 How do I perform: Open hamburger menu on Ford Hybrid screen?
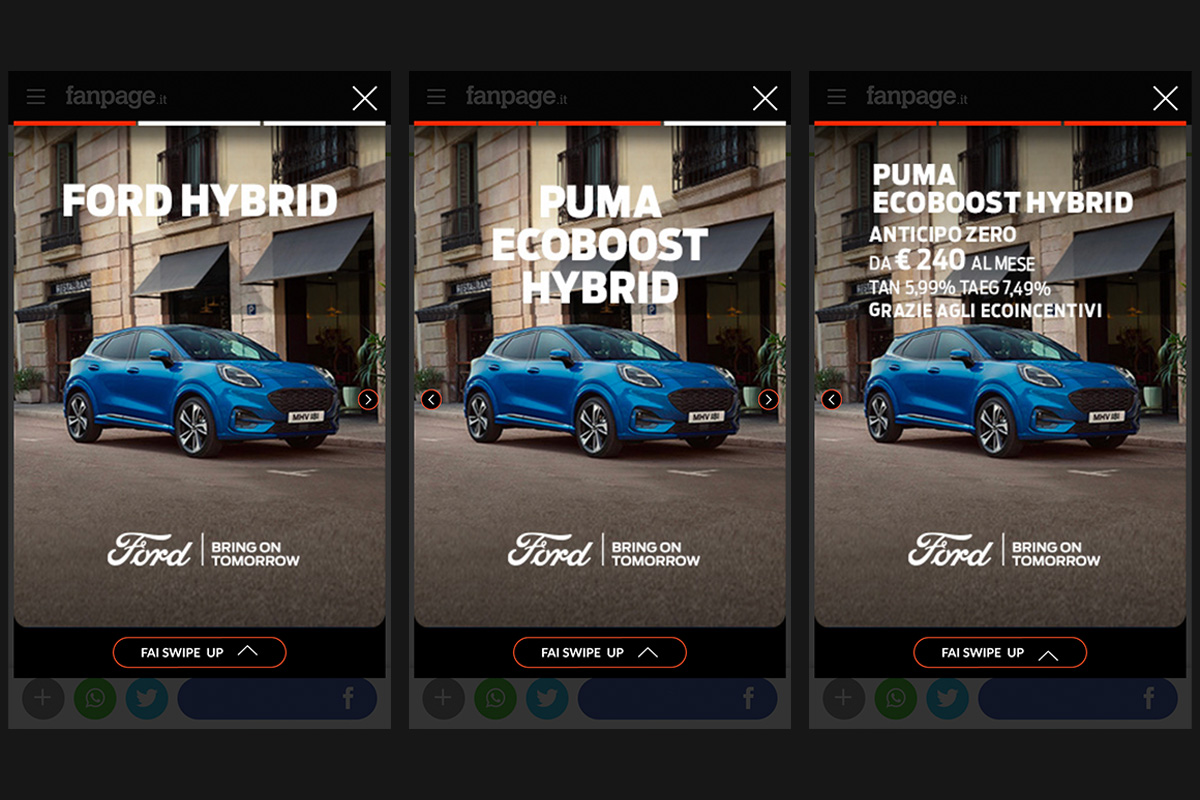pyautogui.click(x=36, y=97)
